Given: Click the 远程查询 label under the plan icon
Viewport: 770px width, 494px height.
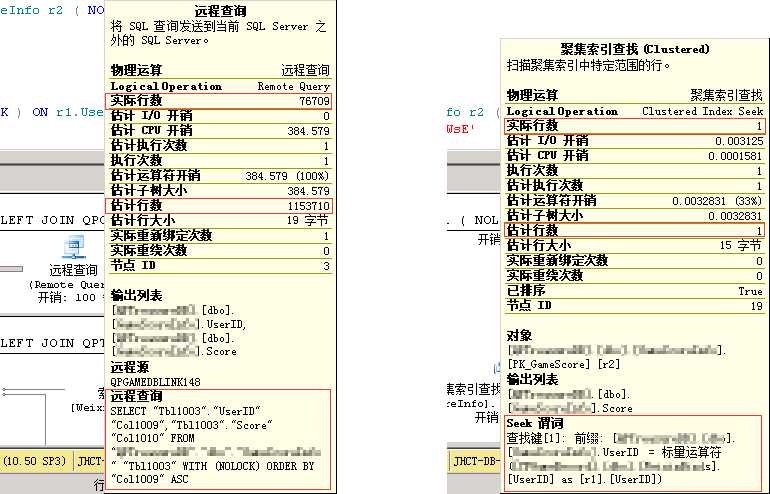Looking at the screenshot, I should [x=73, y=270].
